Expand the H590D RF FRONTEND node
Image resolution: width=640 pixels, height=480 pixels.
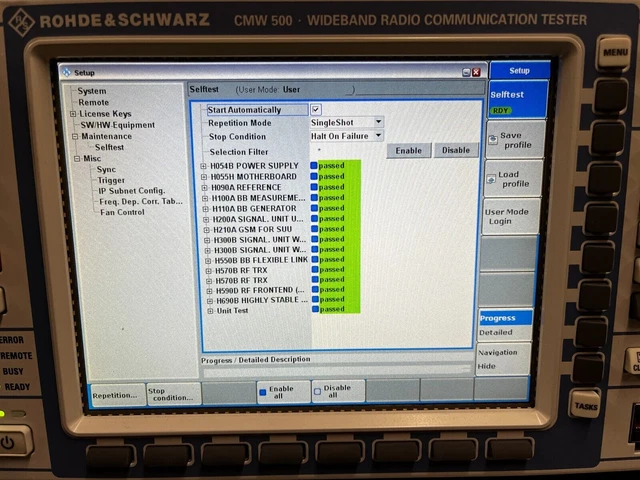point(209,291)
